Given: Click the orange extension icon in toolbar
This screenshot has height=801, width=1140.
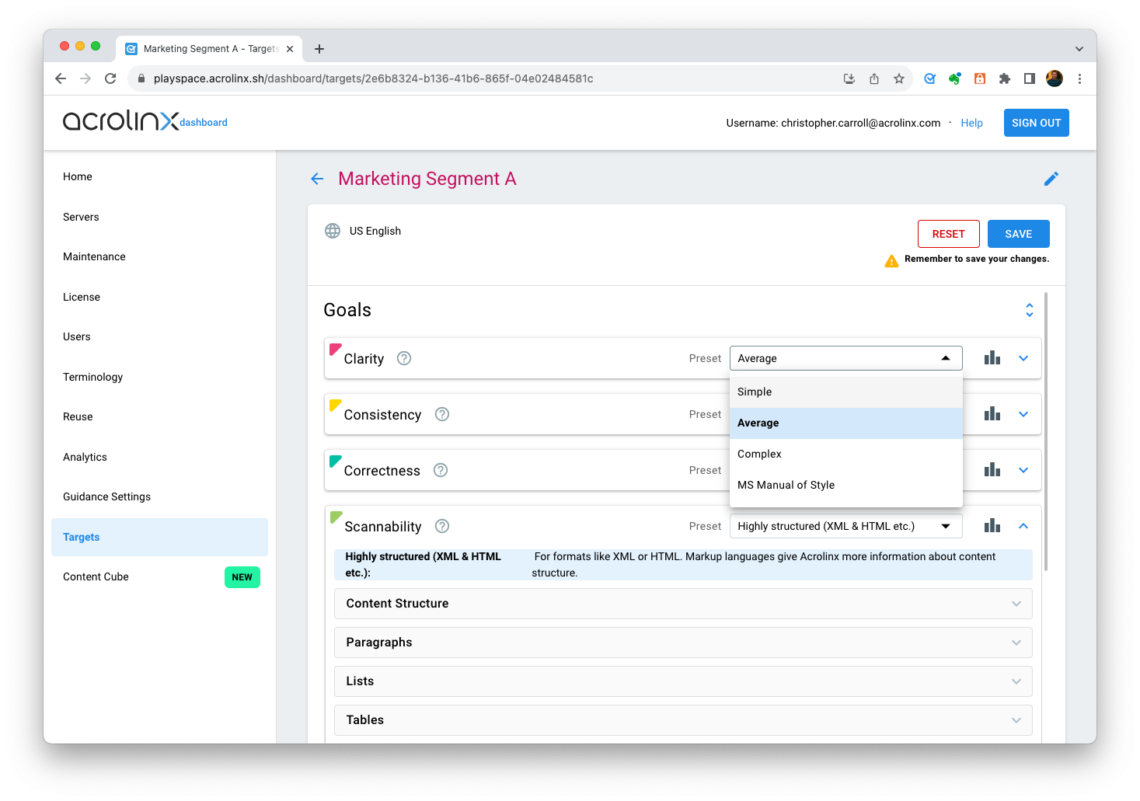Looking at the screenshot, I should tap(979, 79).
